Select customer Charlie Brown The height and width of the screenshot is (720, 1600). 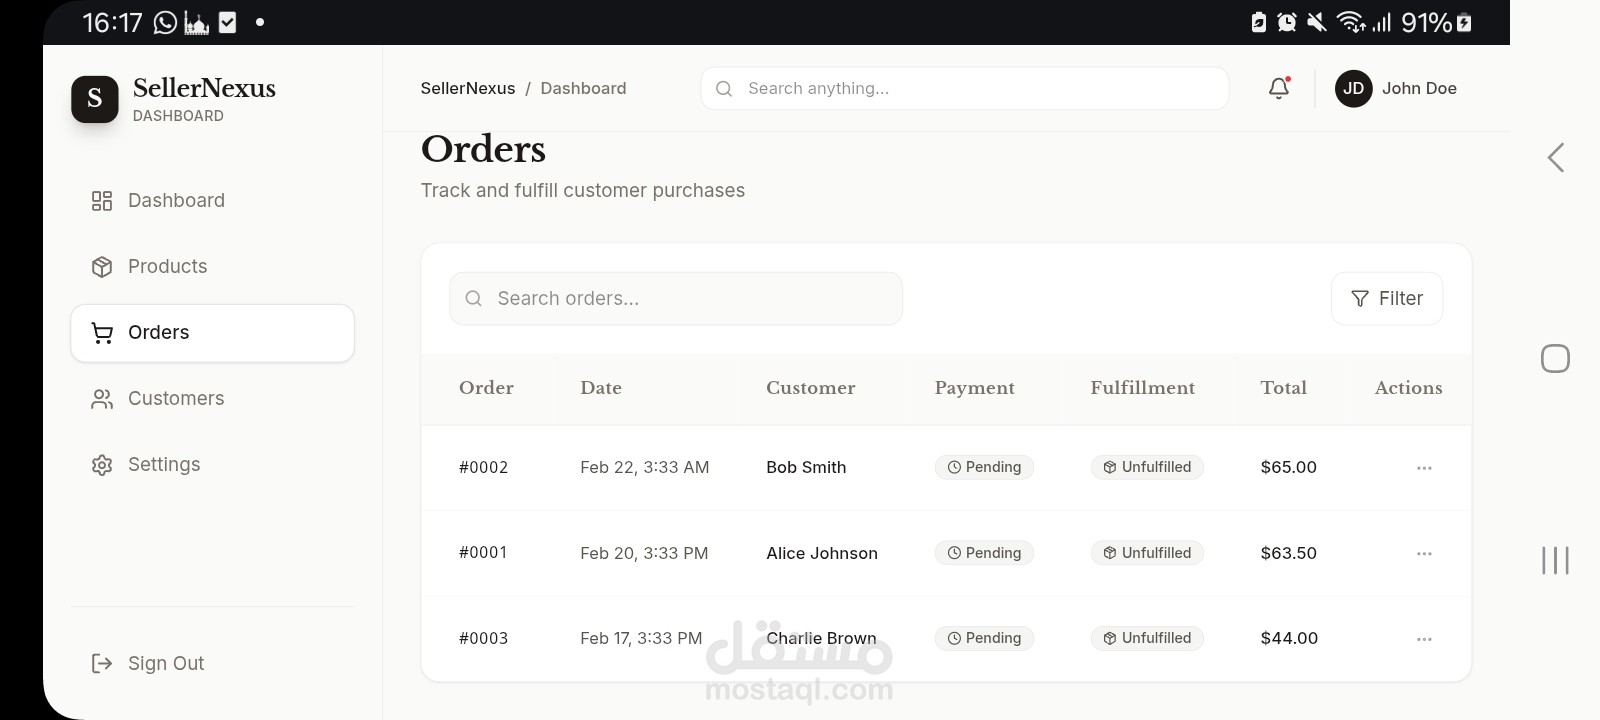(821, 638)
